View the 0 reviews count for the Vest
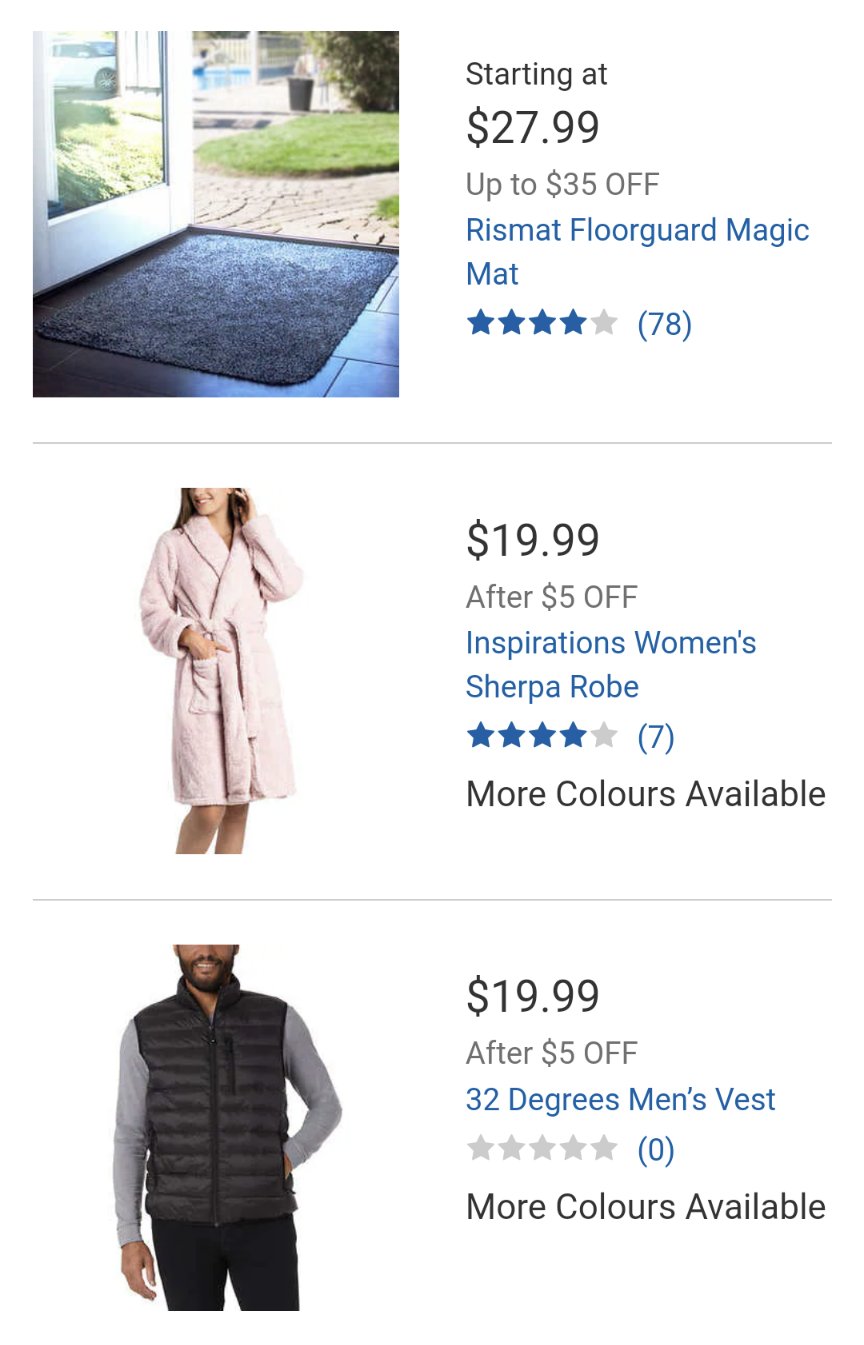The width and height of the screenshot is (864, 1345). tap(656, 1150)
